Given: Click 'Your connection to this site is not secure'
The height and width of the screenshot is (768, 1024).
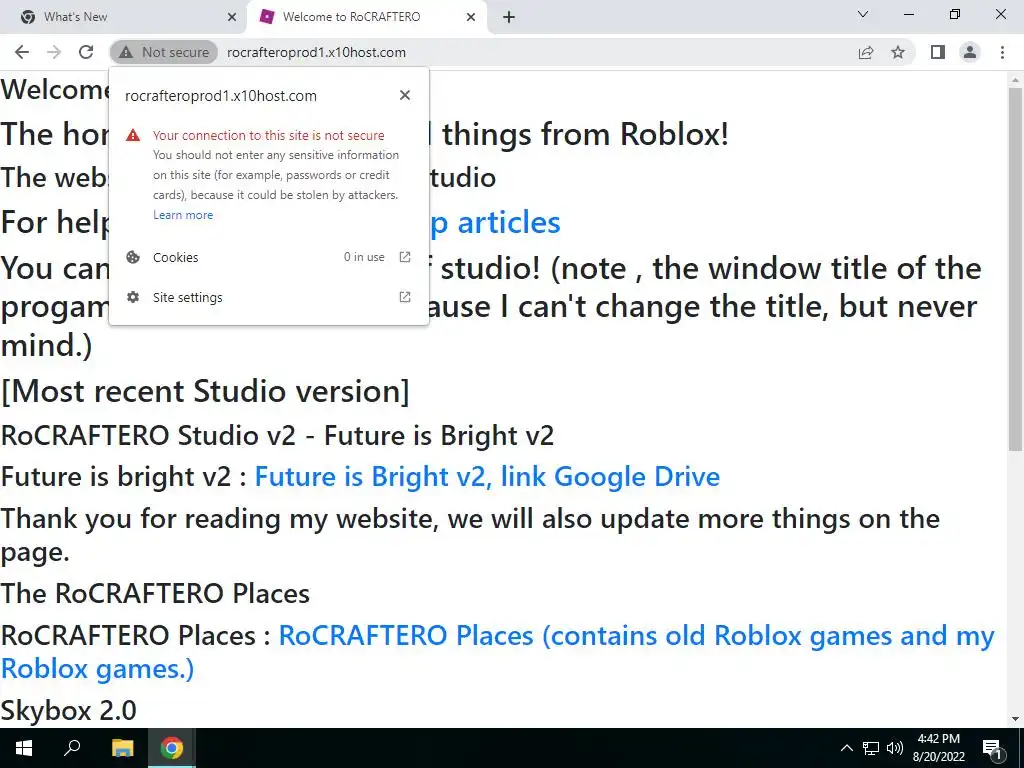Looking at the screenshot, I should point(268,135).
